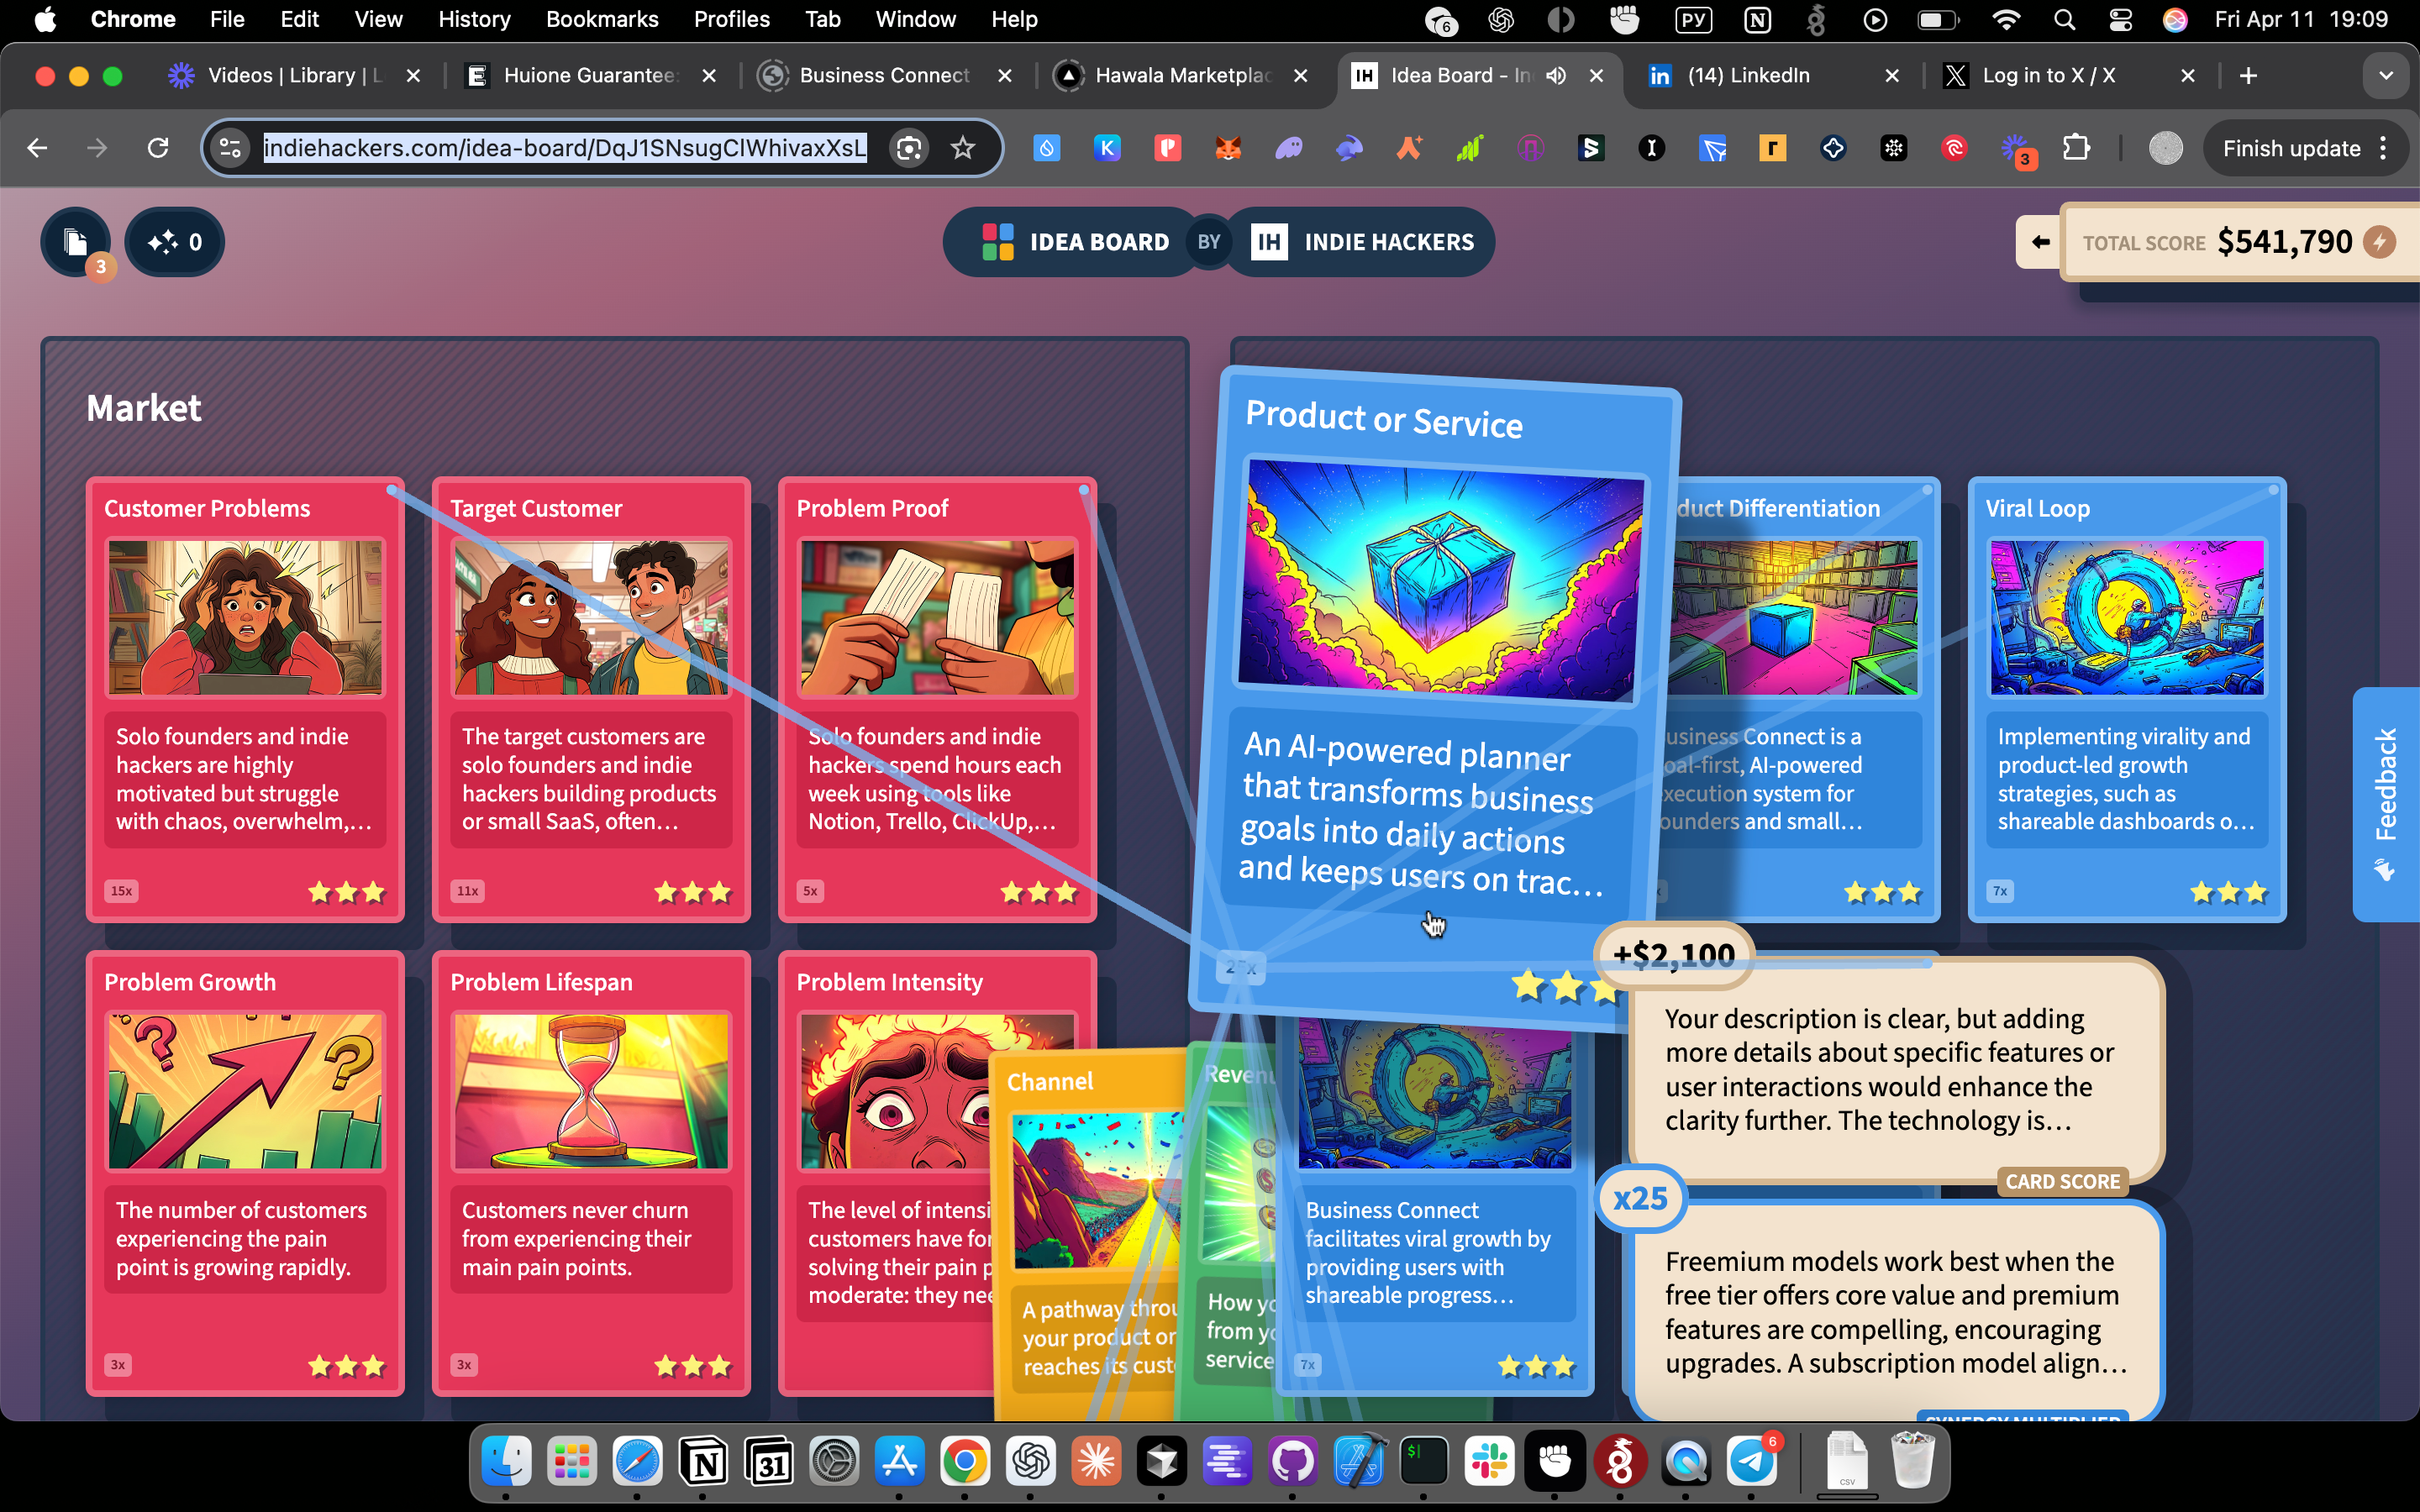Open the Finish update menu dots
The image size is (2420, 1512).
pyautogui.click(x=2384, y=149)
